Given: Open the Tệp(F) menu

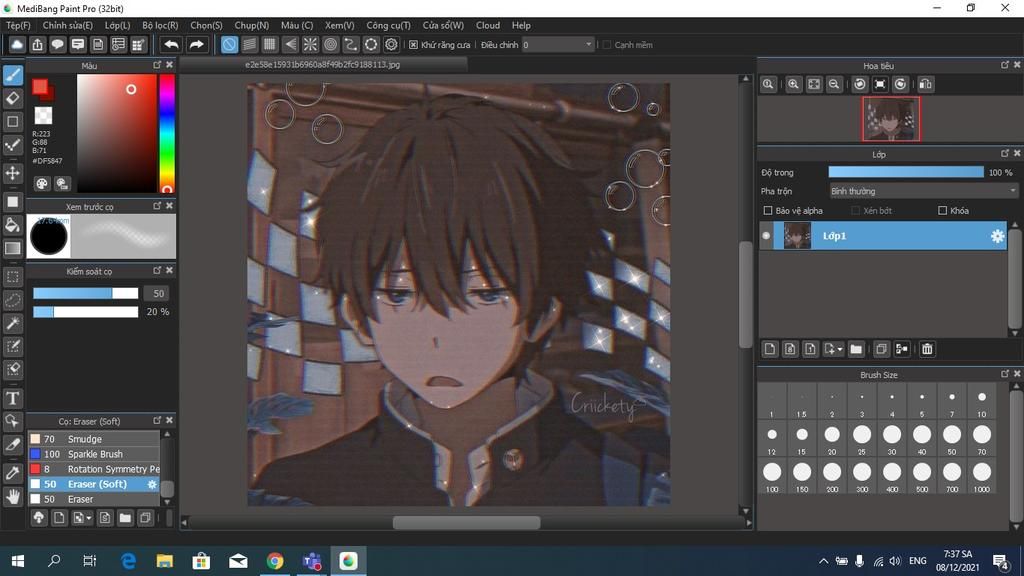Looking at the screenshot, I should [18, 25].
